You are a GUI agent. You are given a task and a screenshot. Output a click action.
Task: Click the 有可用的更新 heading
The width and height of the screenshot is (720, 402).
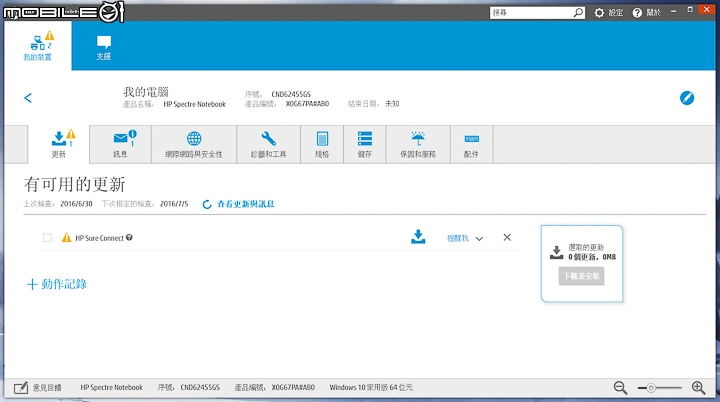click(74, 184)
